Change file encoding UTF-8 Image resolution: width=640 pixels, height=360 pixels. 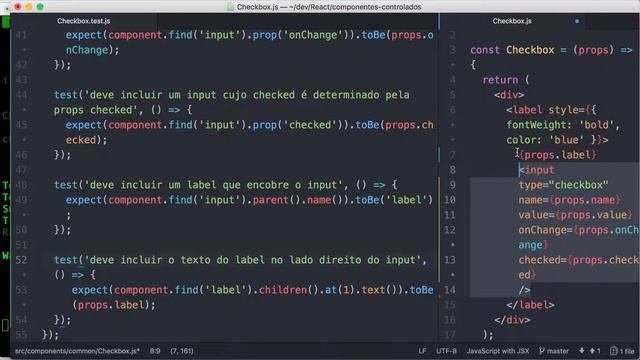(446, 351)
